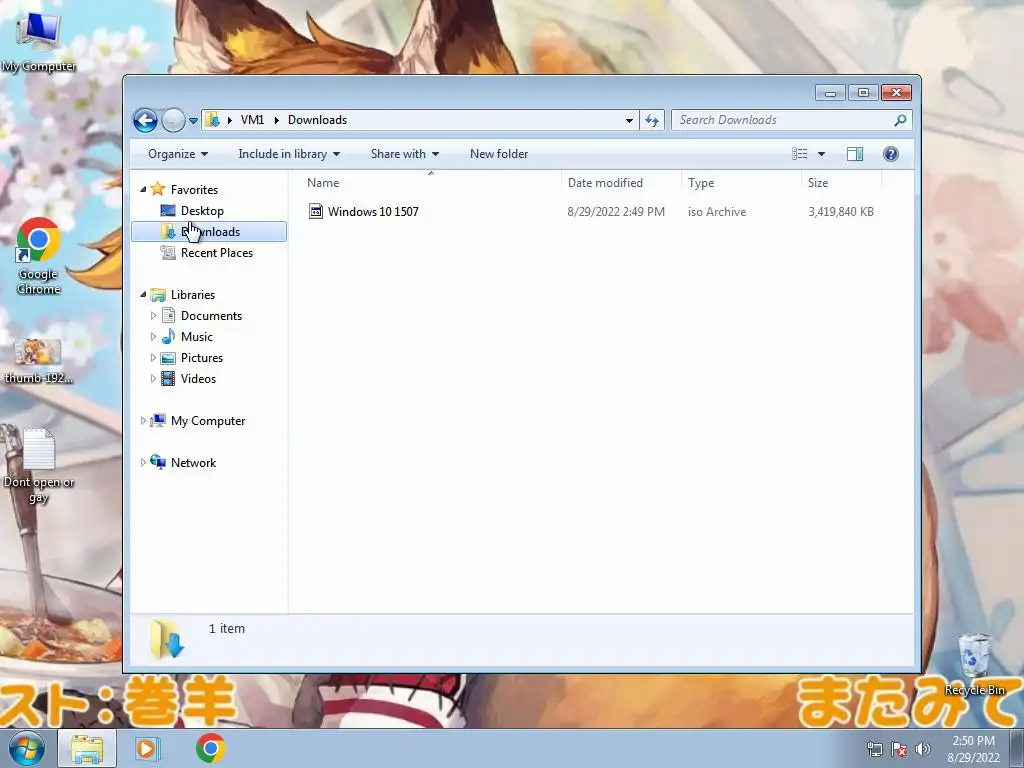Click the Forward navigation arrow button

(173, 120)
